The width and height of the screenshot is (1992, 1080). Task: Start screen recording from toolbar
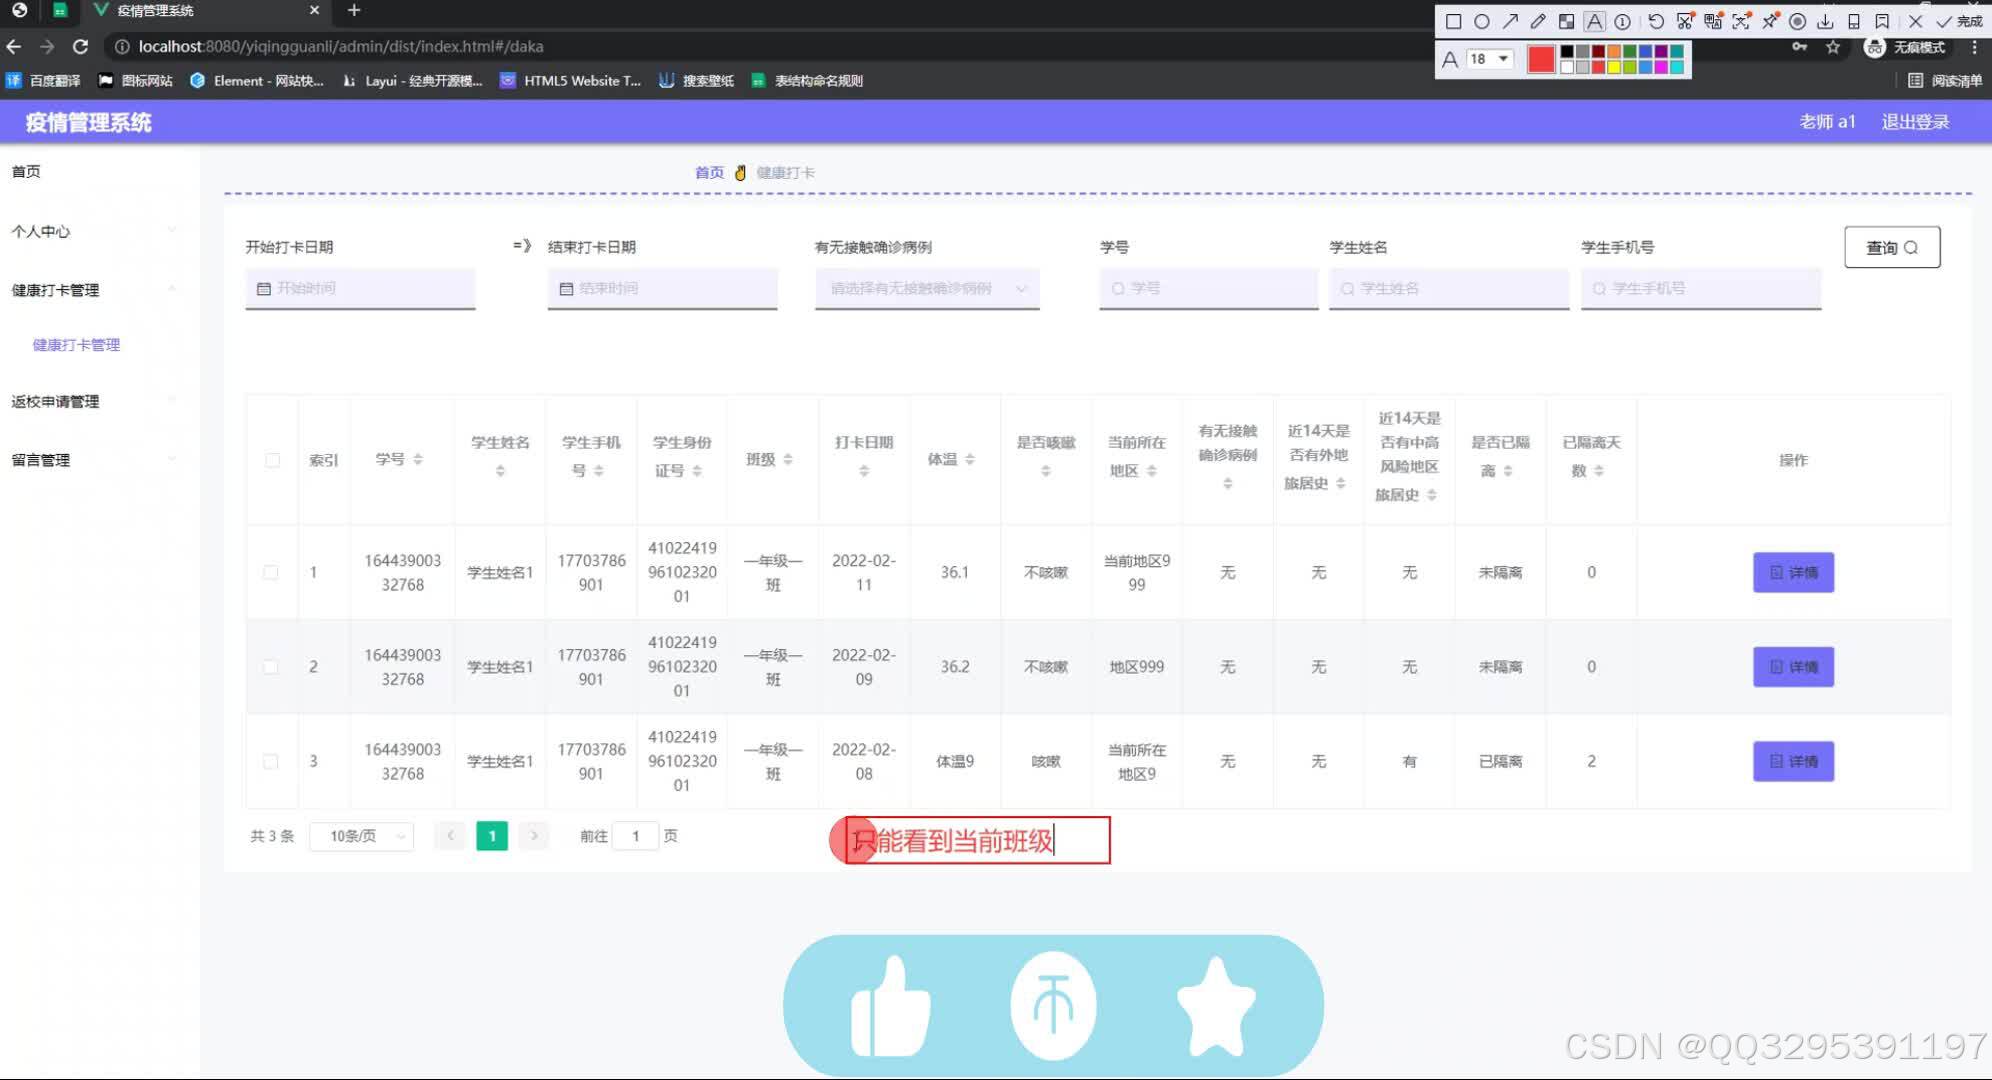[x=1798, y=21]
